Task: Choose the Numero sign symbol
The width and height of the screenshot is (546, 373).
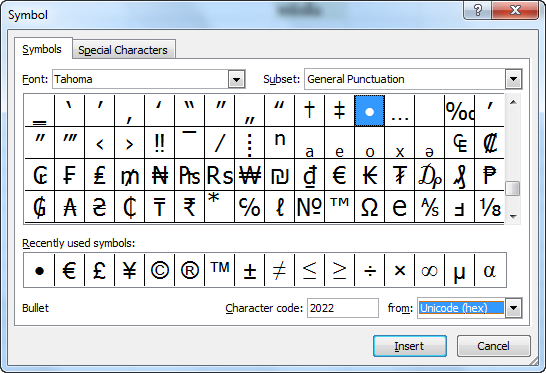Action: click(310, 207)
